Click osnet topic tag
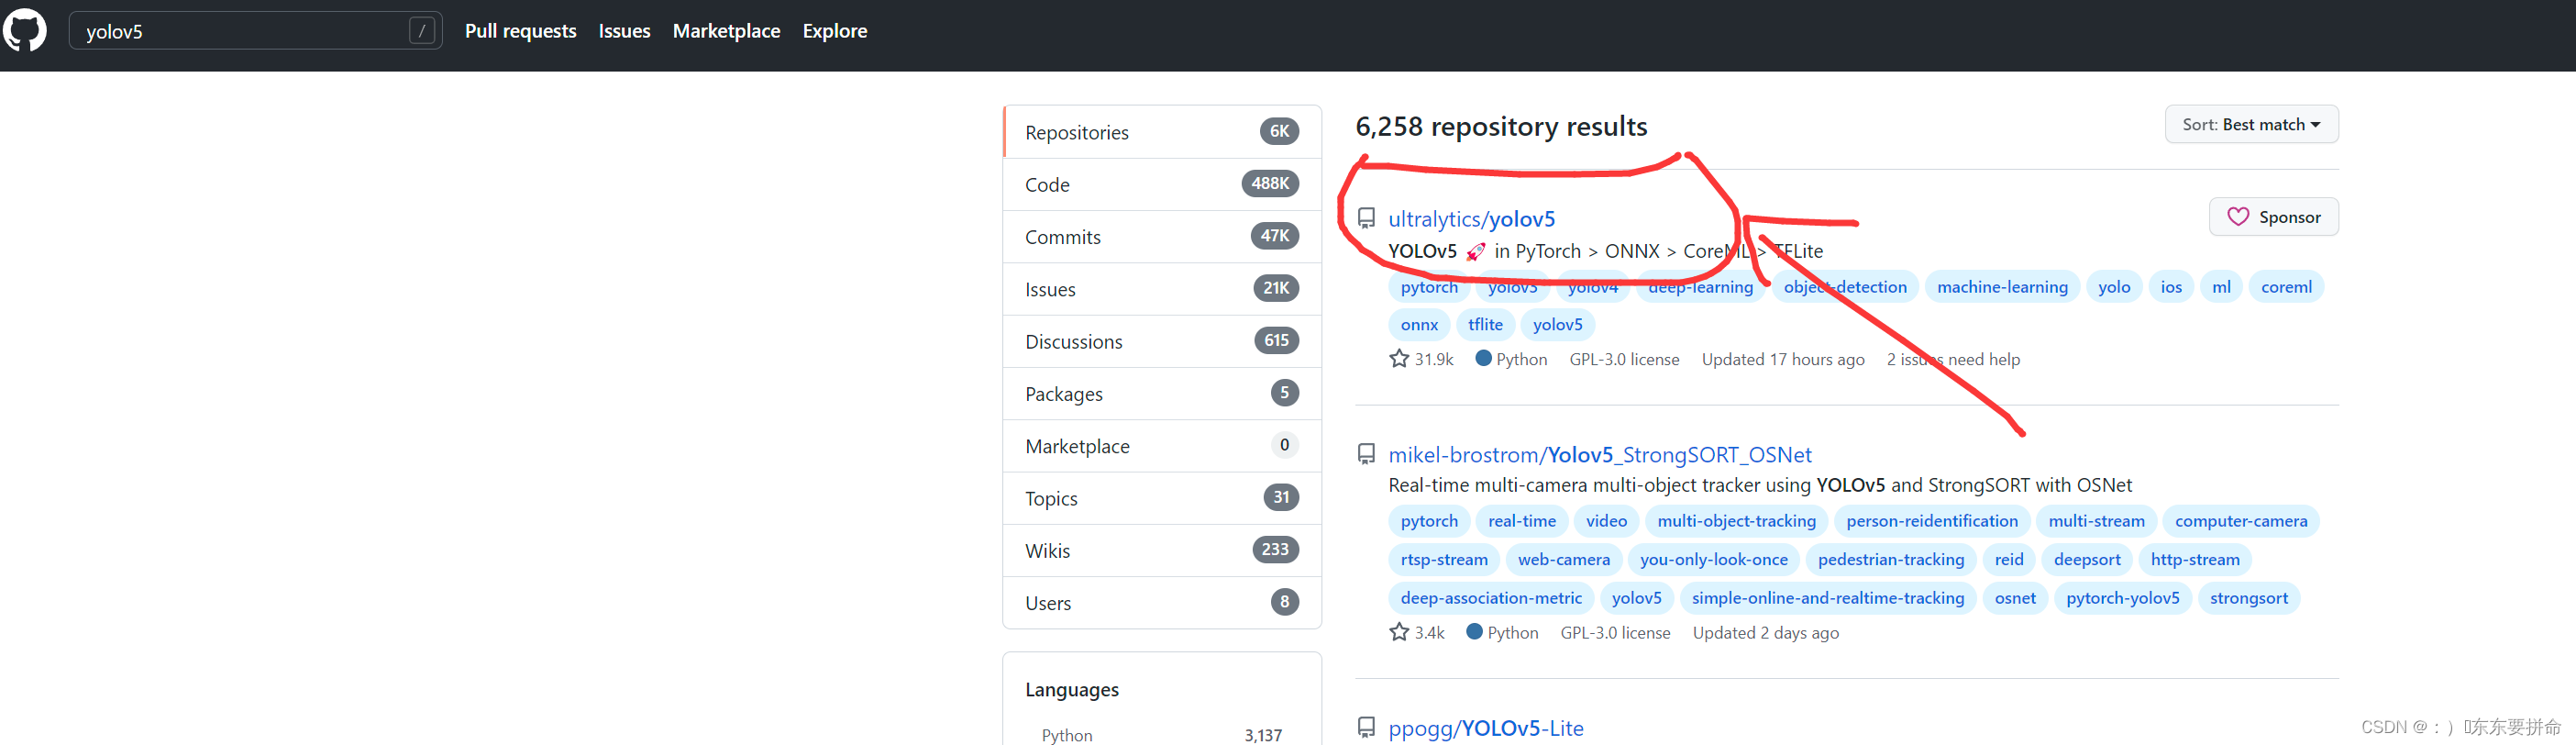The image size is (2576, 745). click(x=2014, y=598)
